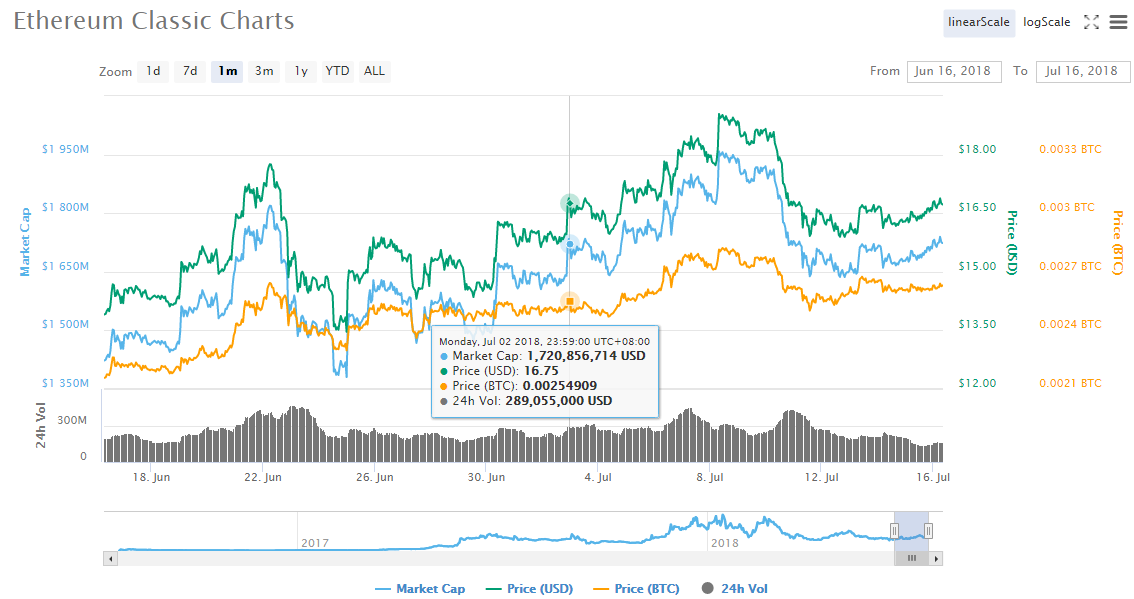Click the 2017 navigator year label
This screenshot has width=1134, height=599.
point(315,543)
